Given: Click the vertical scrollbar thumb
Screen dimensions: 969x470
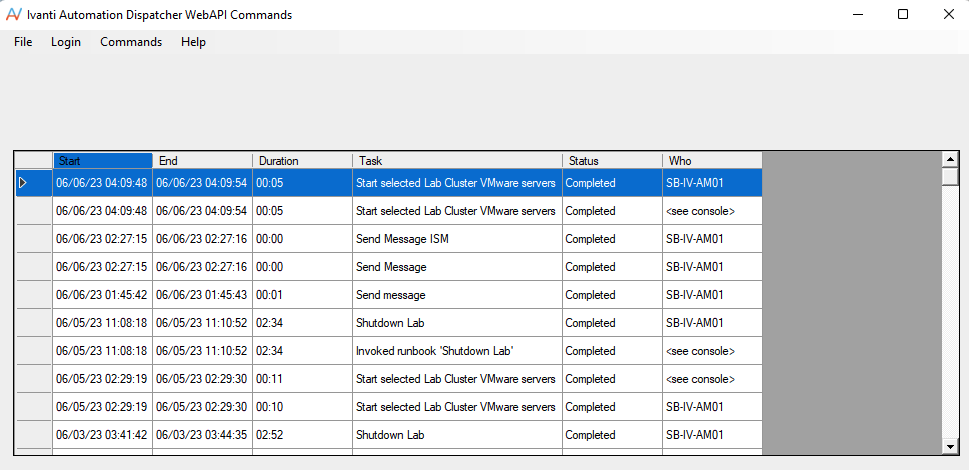Looking at the screenshot, I should tap(950, 177).
